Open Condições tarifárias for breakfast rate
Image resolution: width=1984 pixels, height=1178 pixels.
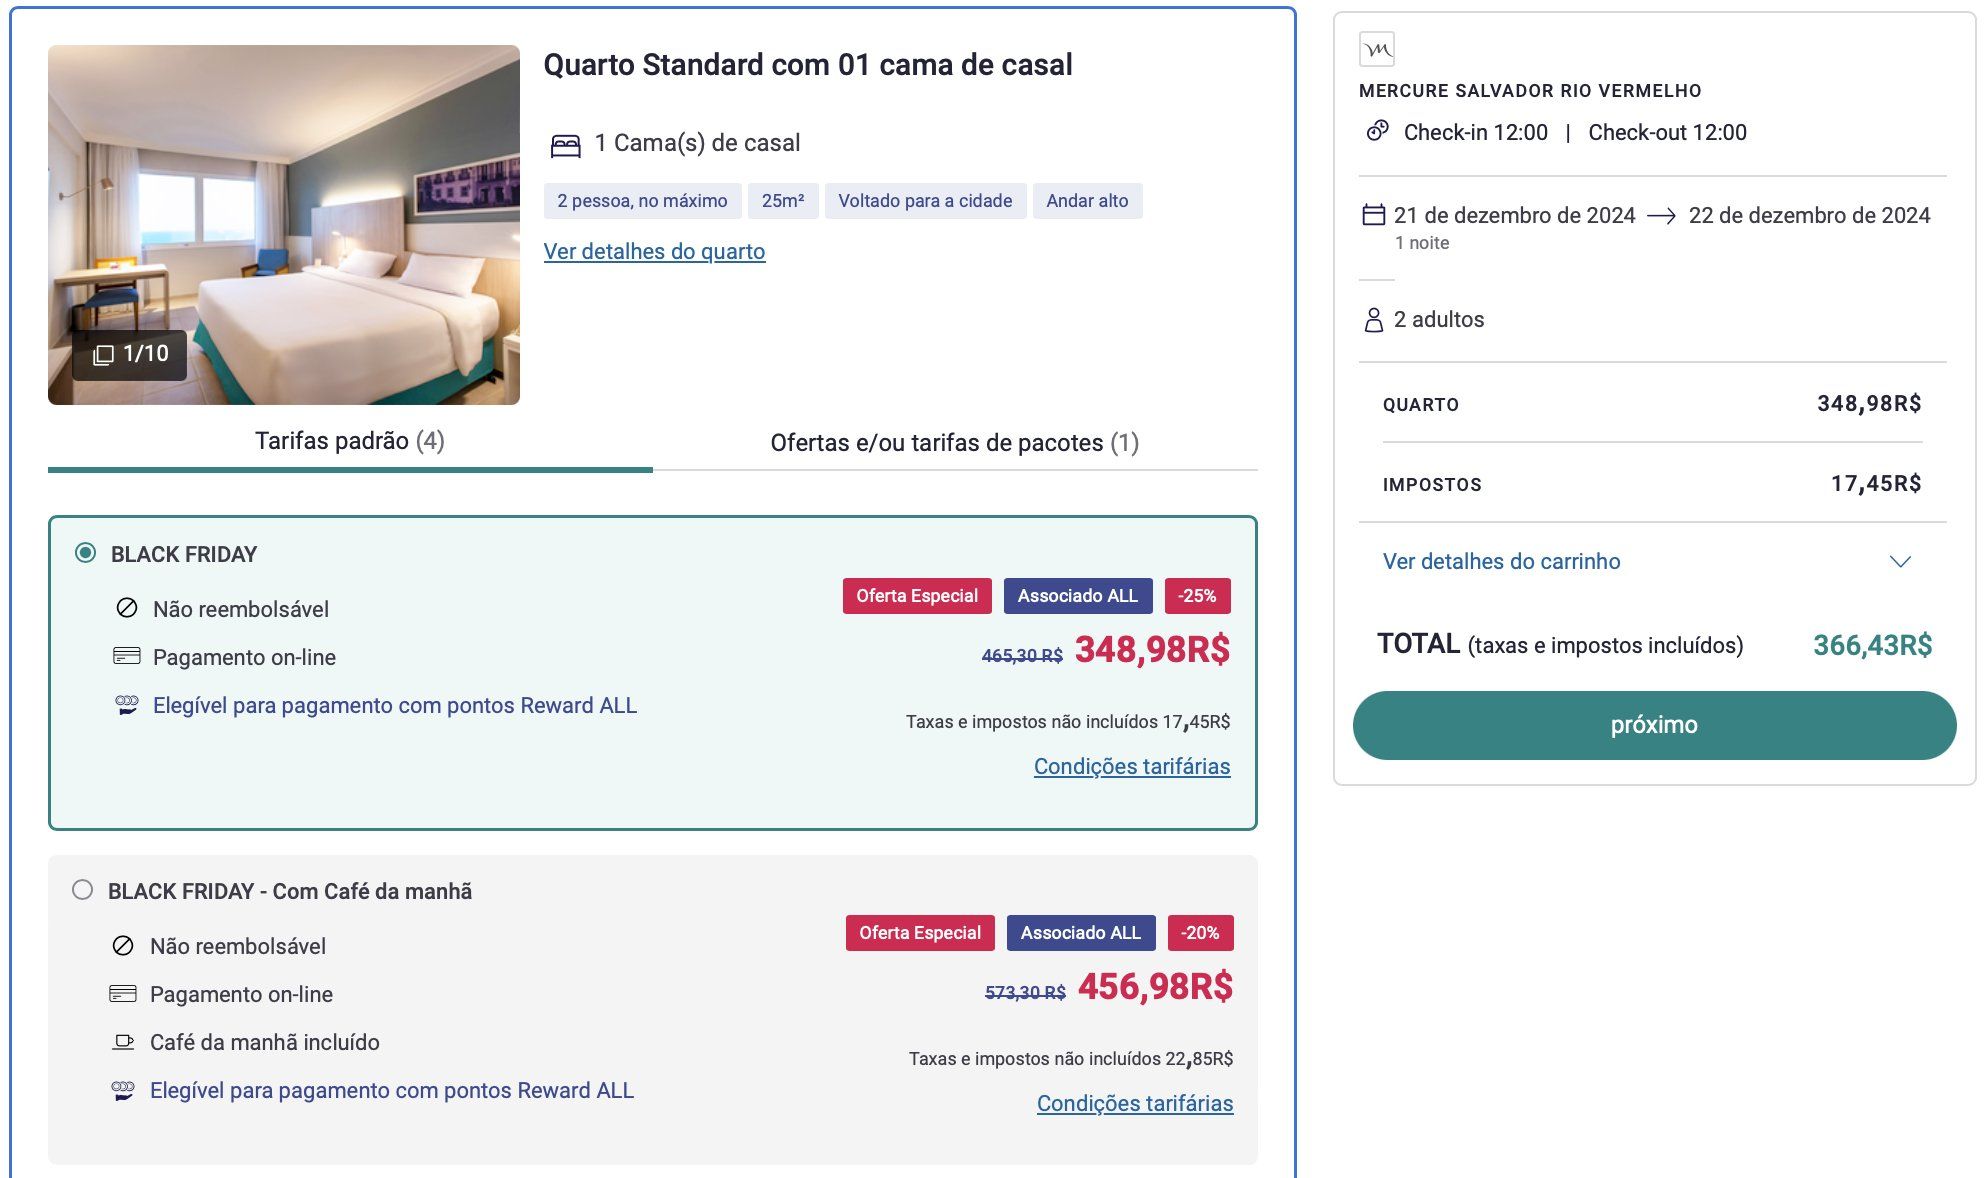pyautogui.click(x=1135, y=1104)
